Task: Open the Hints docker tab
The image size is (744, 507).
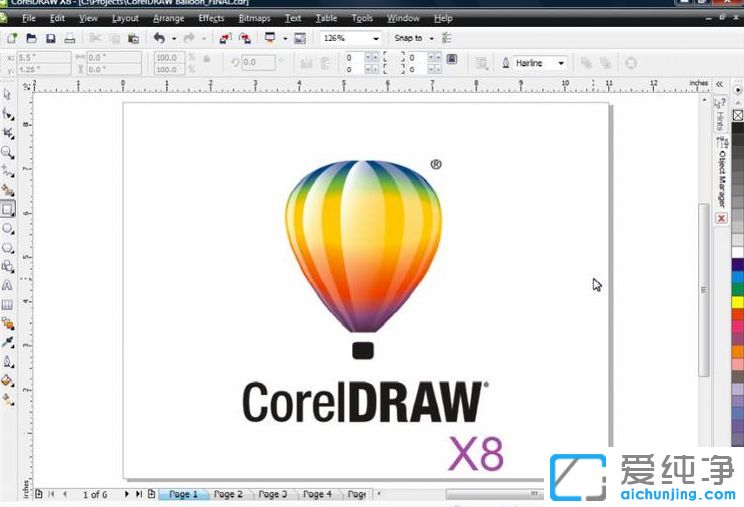Action: [720, 115]
